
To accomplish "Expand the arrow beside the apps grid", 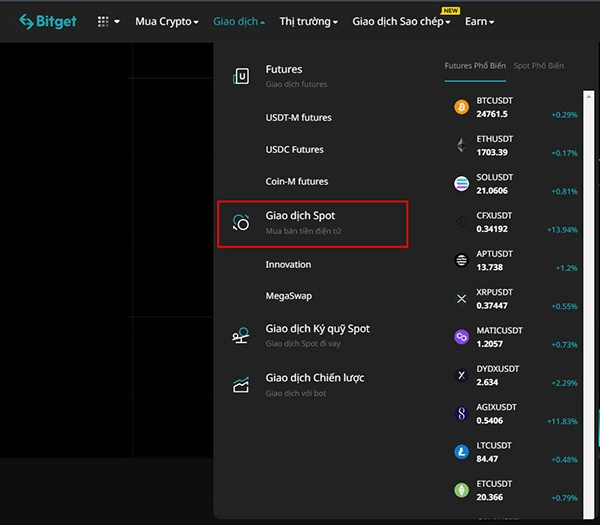I will [117, 22].
